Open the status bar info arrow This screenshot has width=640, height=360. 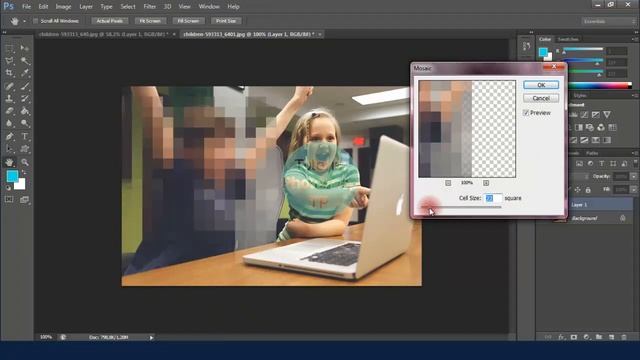tap(151, 338)
